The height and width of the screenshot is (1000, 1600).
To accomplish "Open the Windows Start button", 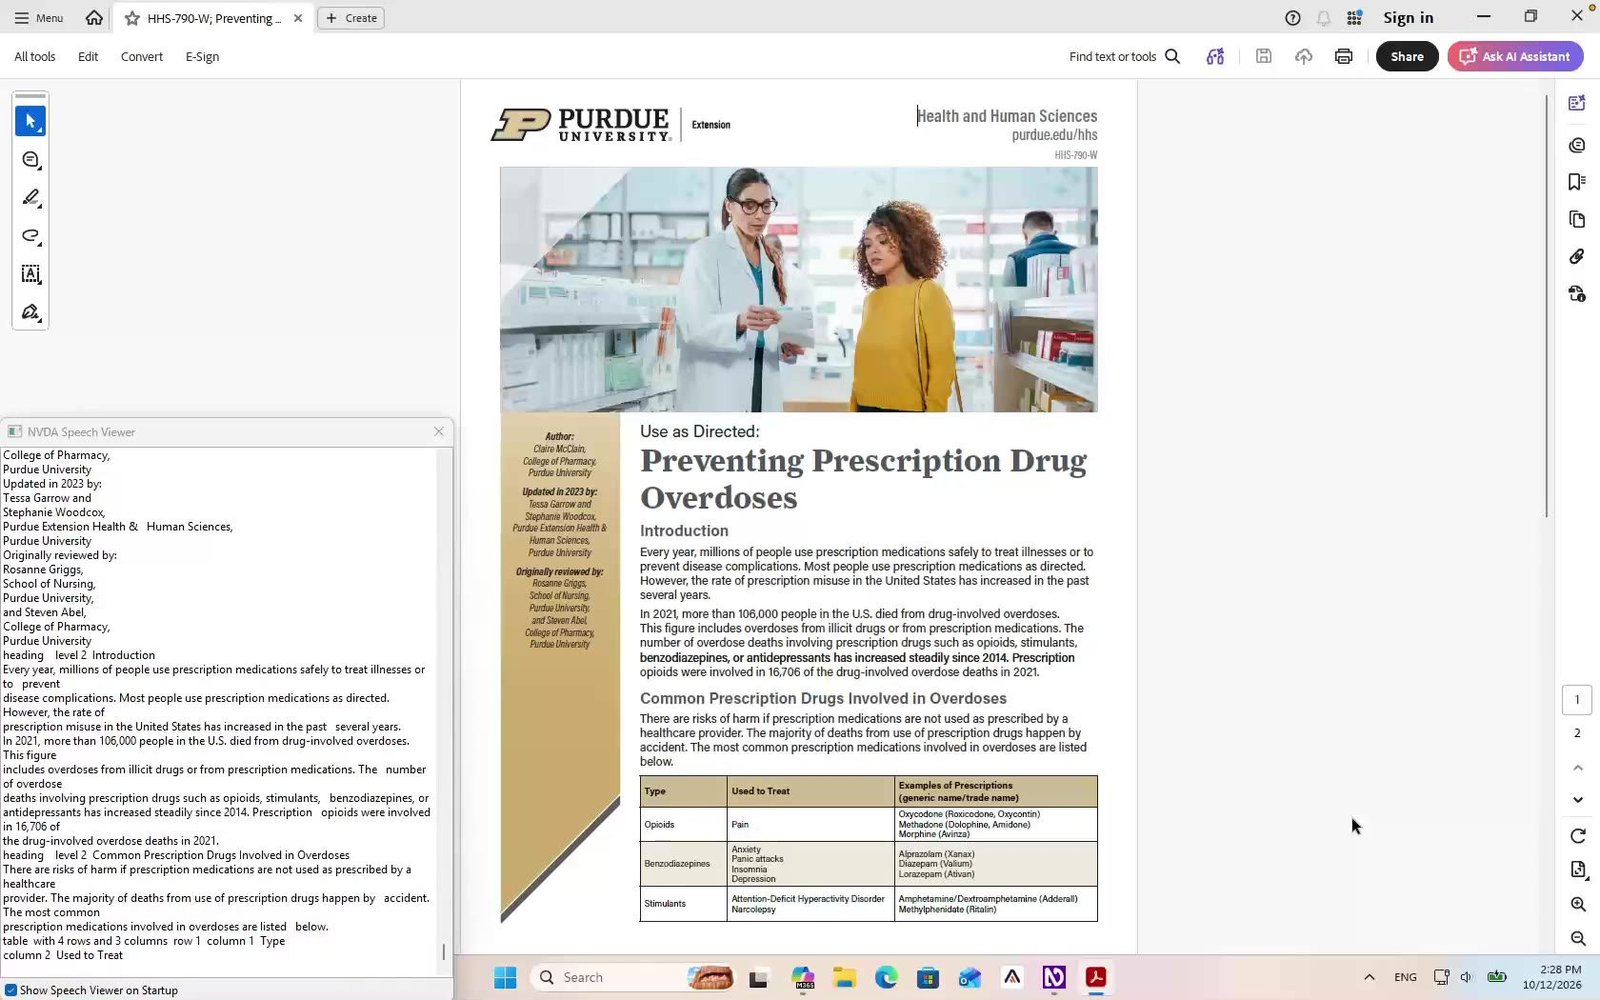I will point(505,977).
